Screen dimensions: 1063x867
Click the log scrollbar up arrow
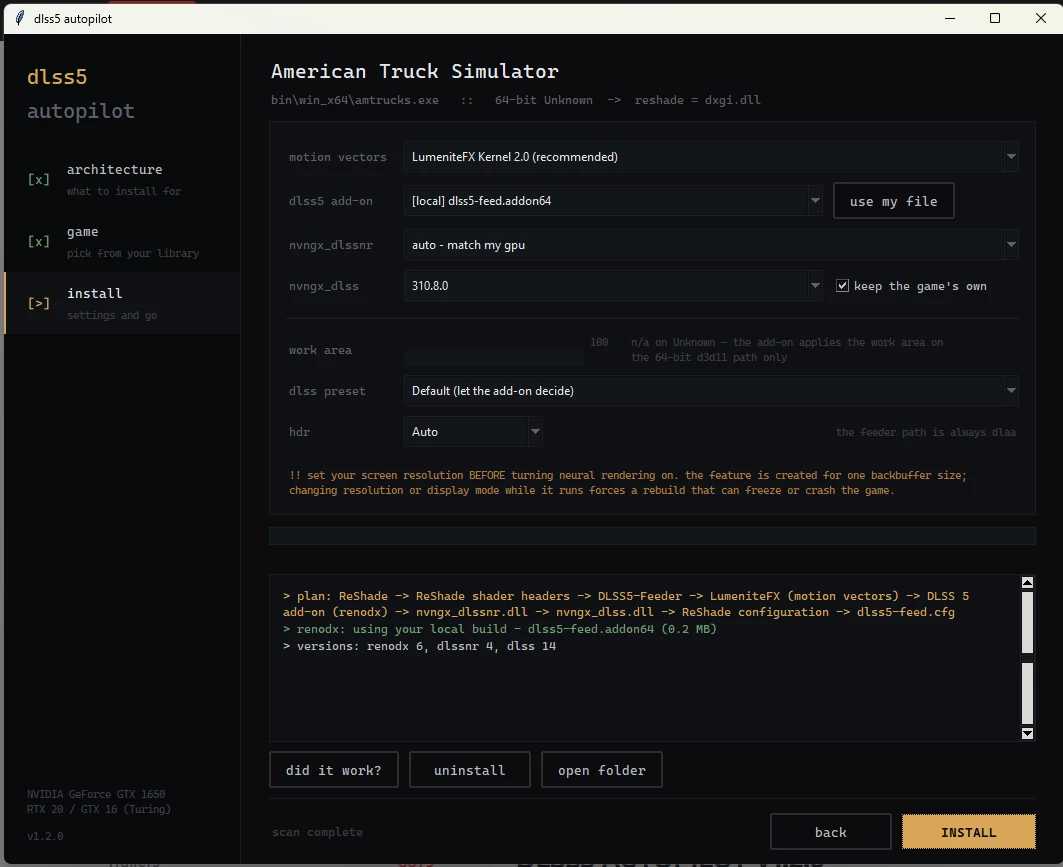pos(1027,582)
